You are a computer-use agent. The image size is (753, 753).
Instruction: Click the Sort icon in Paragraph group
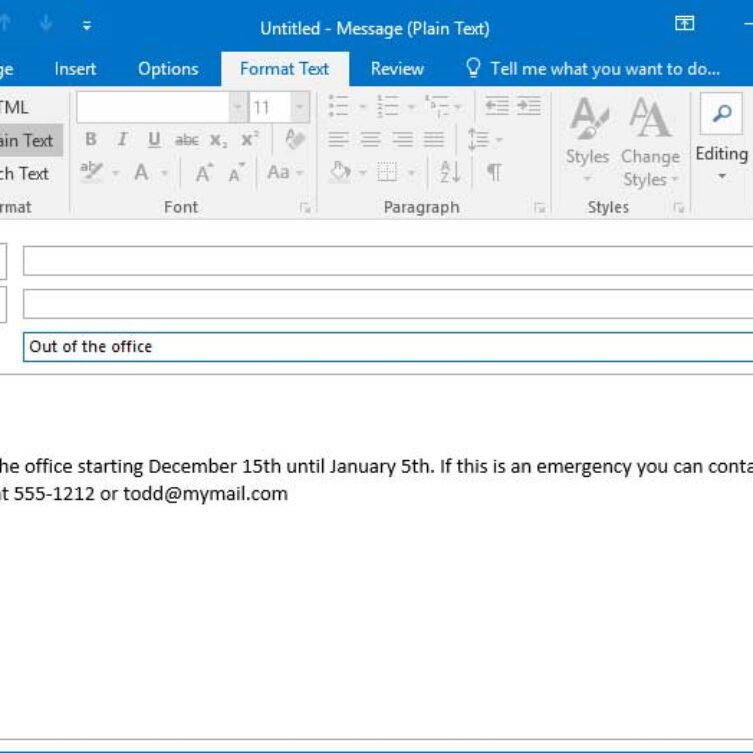pyautogui.click(x=450, y=172)
